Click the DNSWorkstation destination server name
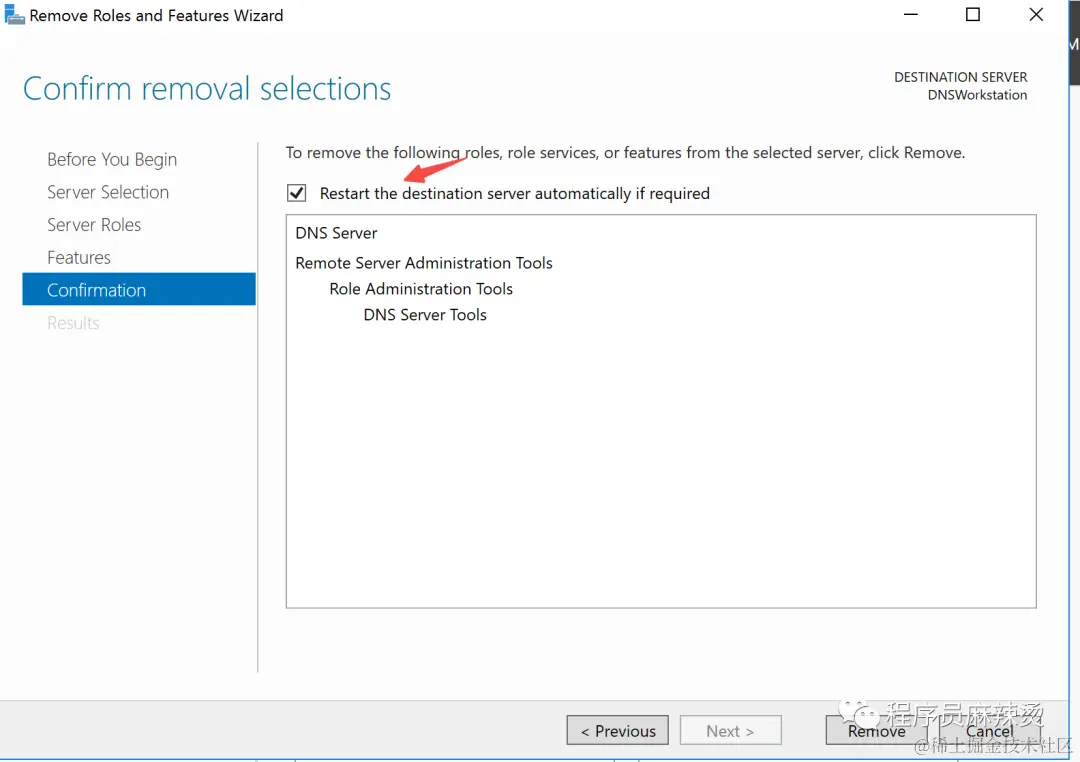This screenshot has width=1080, height=762. click(x=977, y=95)
